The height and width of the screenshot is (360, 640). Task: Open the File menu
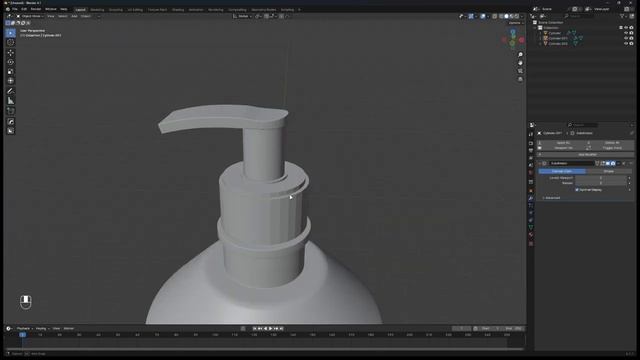(15, 9)
